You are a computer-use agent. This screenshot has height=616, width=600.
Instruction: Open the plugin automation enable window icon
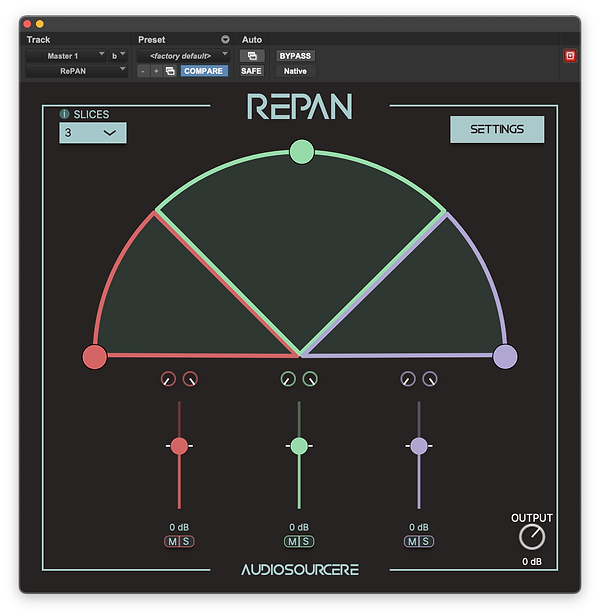252,56
